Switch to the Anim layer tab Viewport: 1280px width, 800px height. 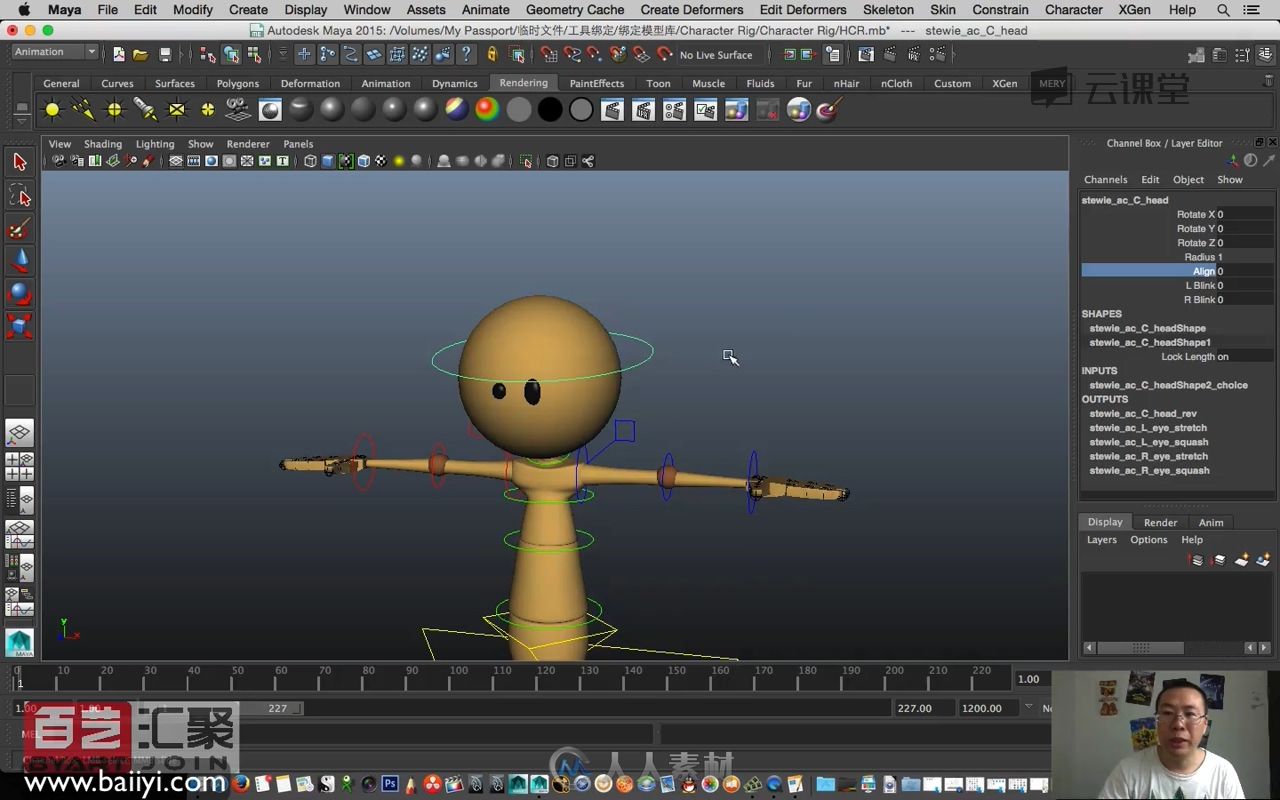pyautogui.click(x=1211, y=522)
